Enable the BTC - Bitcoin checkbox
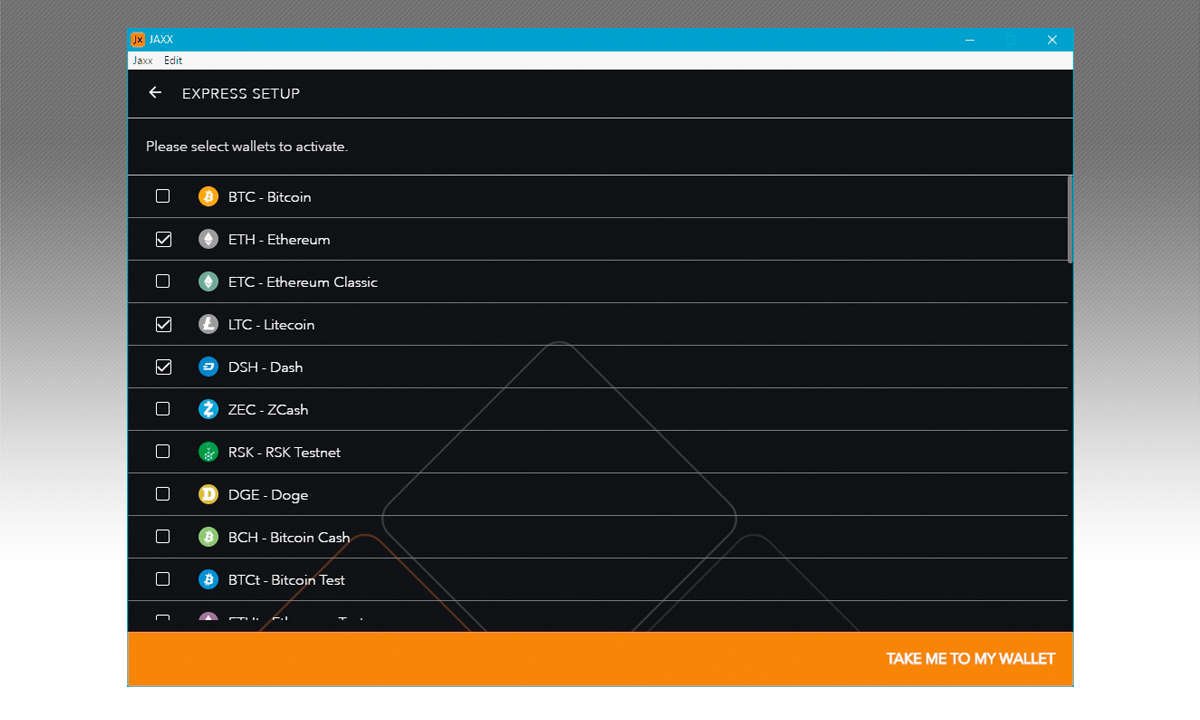Screen dimensions: 1200x720 coord(163,197)
